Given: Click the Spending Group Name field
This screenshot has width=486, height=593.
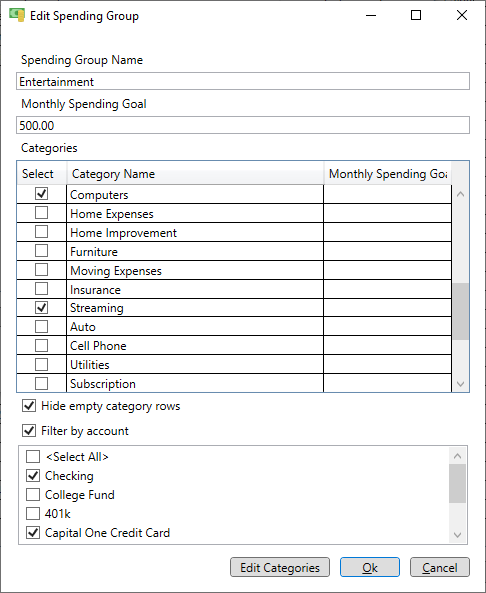Looking at the screenshot, I should (243, 81).
